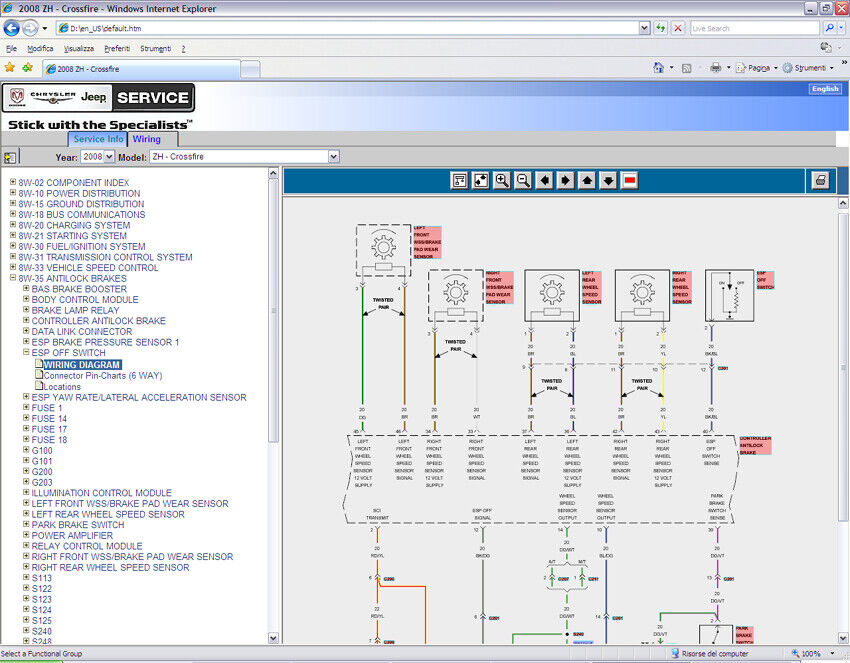
Task: Open Connector Pin-Charts (6 WAY) link
Action: click(x=102, y=376)
